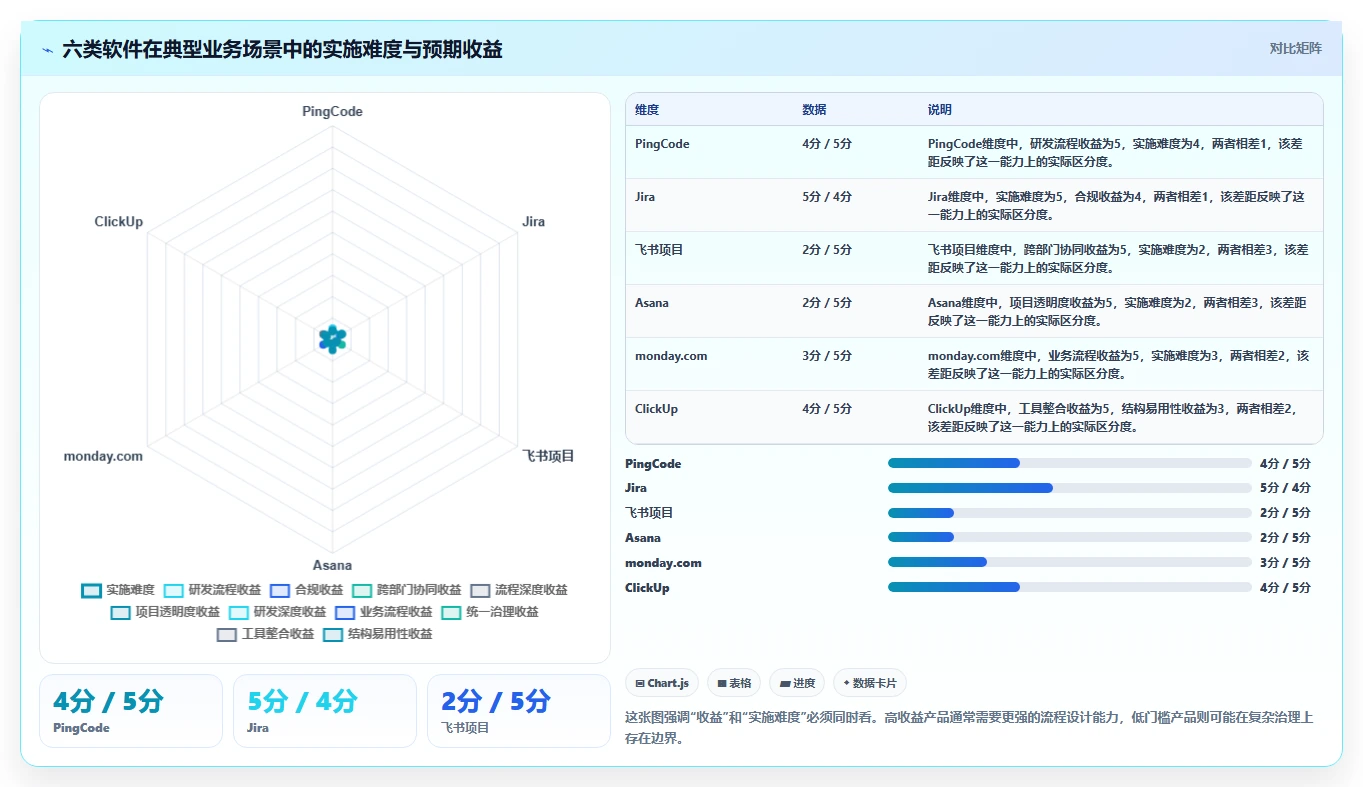Viewport: 1363px width, 787px height.
Task: Click the PingCode radar axis label
Action: point(333,112)
